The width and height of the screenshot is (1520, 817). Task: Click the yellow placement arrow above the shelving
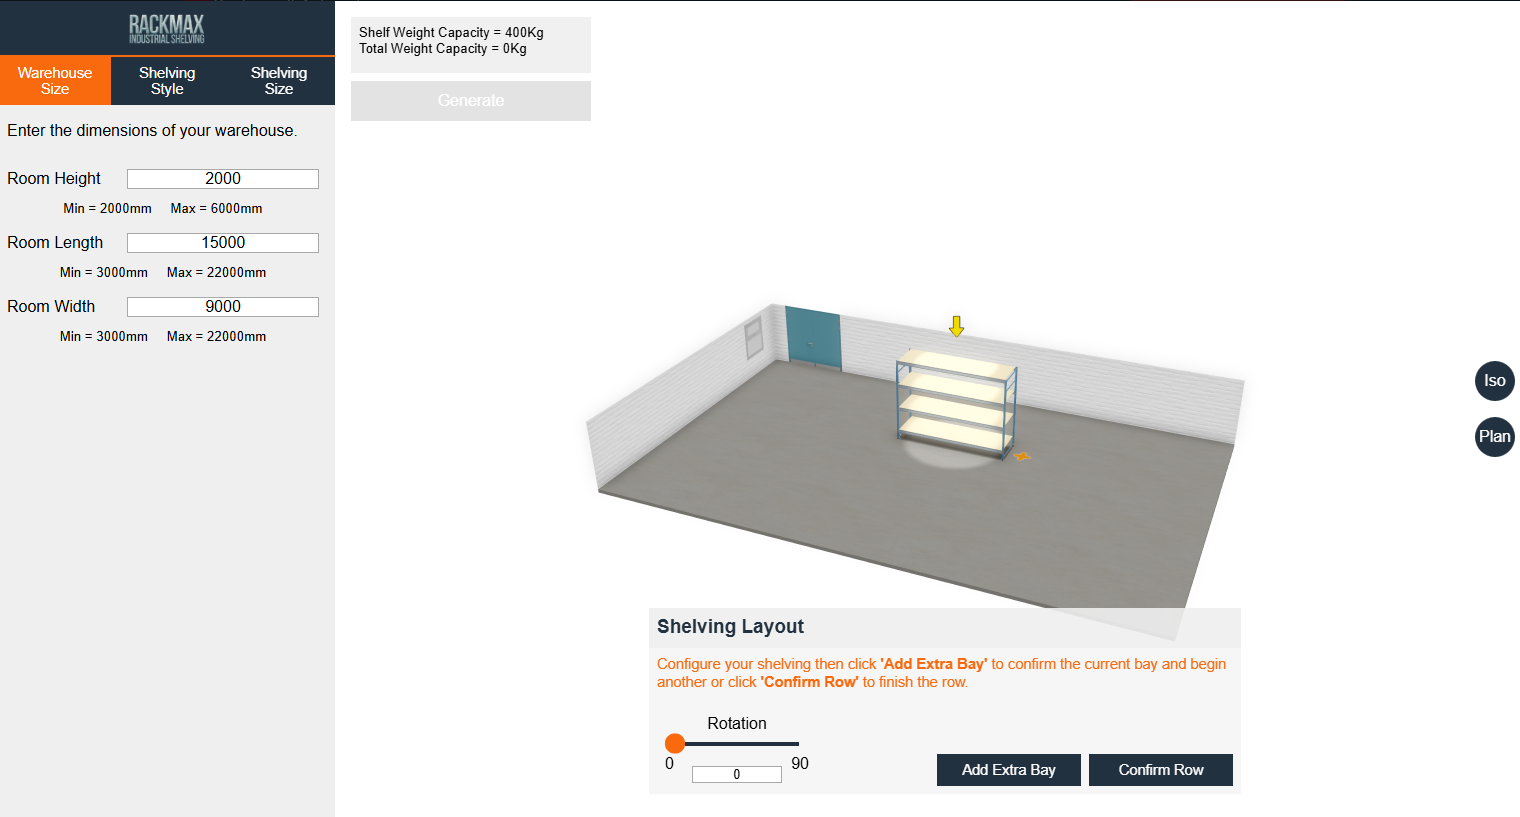(x=955, y=326)
